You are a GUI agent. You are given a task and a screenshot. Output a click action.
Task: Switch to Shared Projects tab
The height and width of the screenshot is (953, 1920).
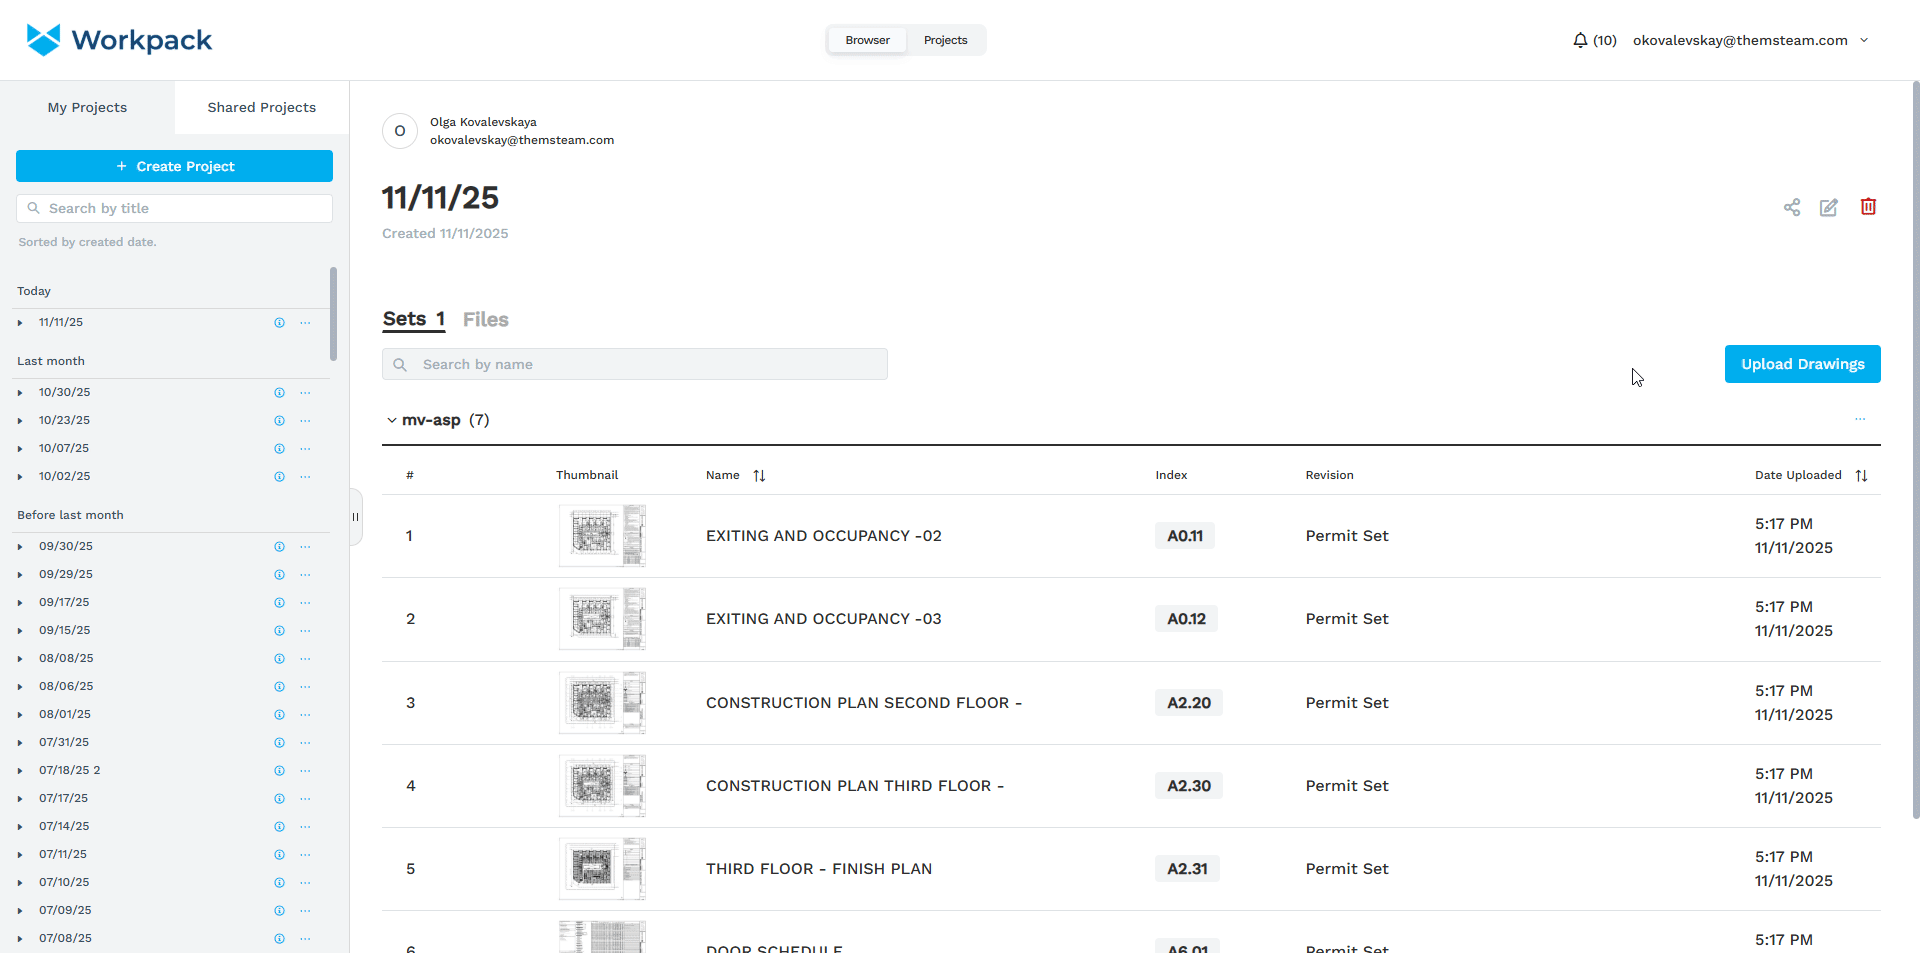click(x=261, y=107)
